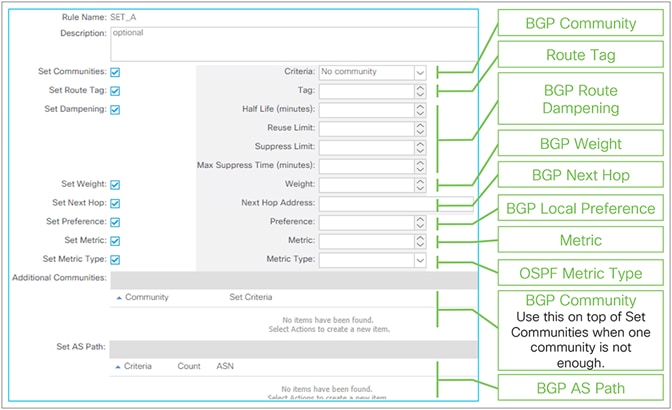Open the Criteria 'No community' dropdown
This screenshot has width=672, height=410.
click(x=372, y=72)
